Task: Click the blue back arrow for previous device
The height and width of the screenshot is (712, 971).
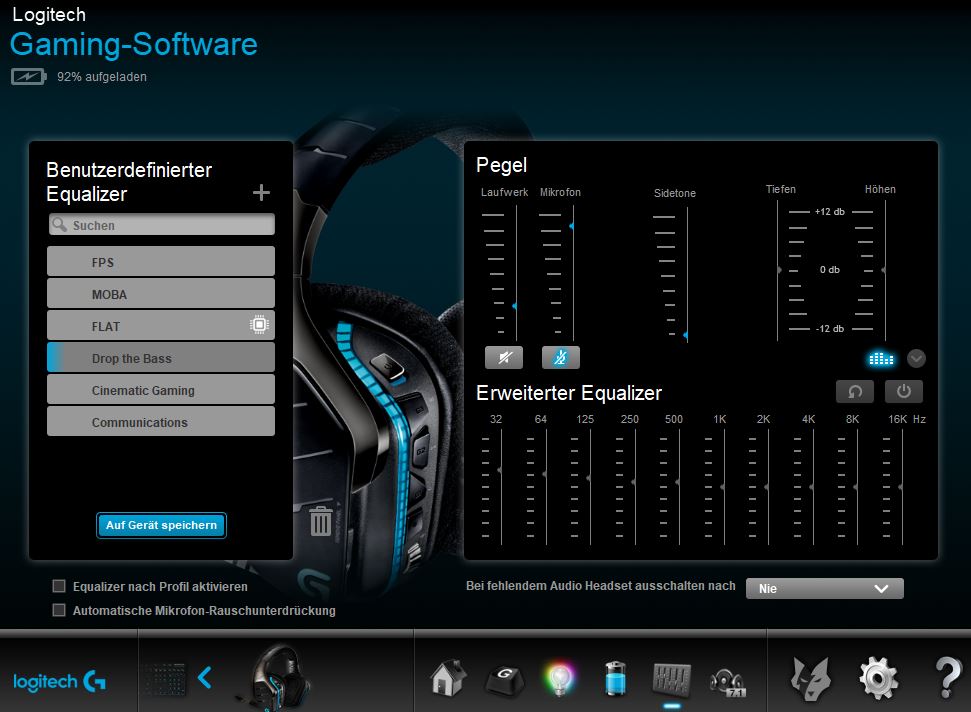Action: tap(204, 678)
